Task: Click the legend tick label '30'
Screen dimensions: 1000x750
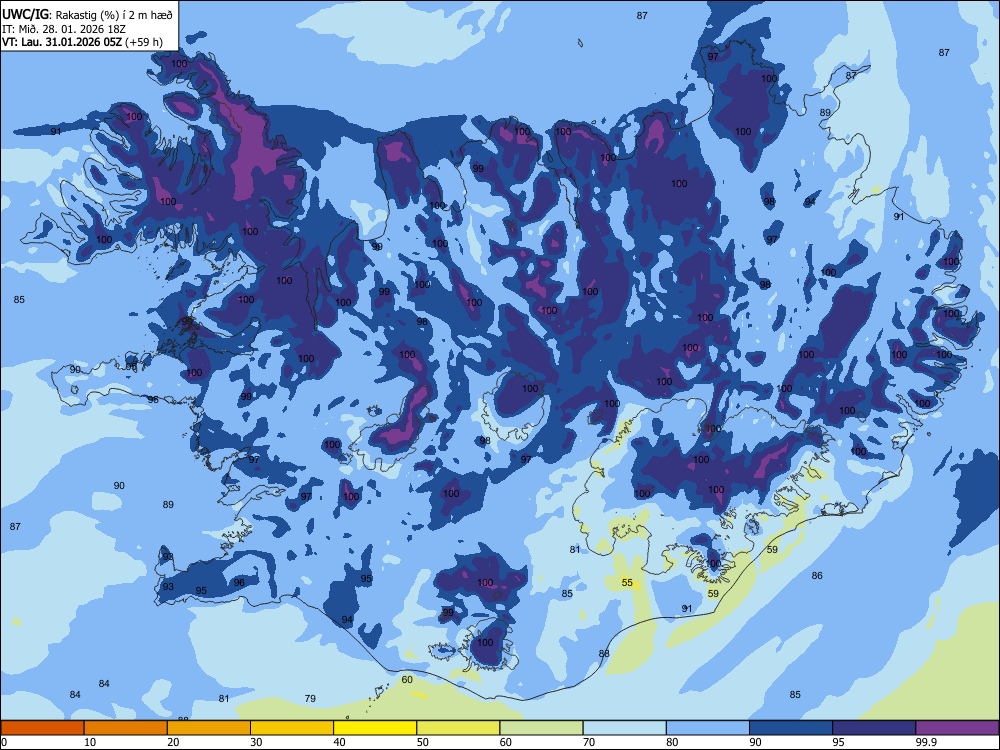Action: [x=256, y=742]
